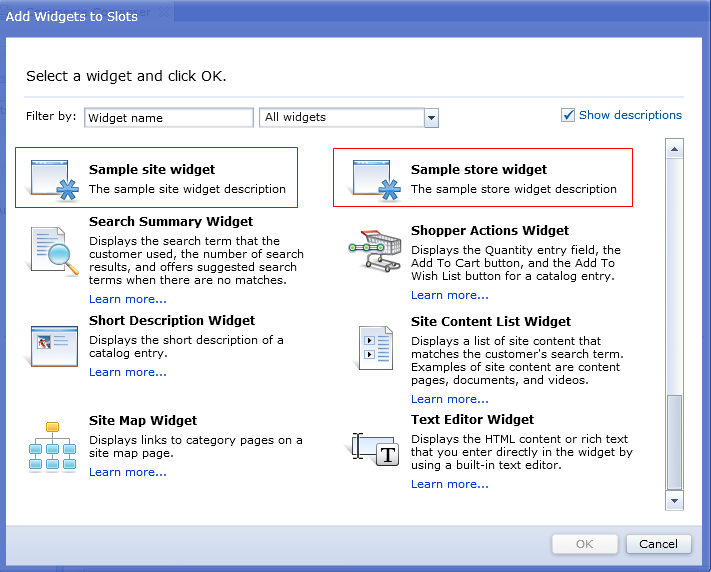Click 'The sample site widget description' text
This screenshot has height=572, width=711.
pos(187,189)
